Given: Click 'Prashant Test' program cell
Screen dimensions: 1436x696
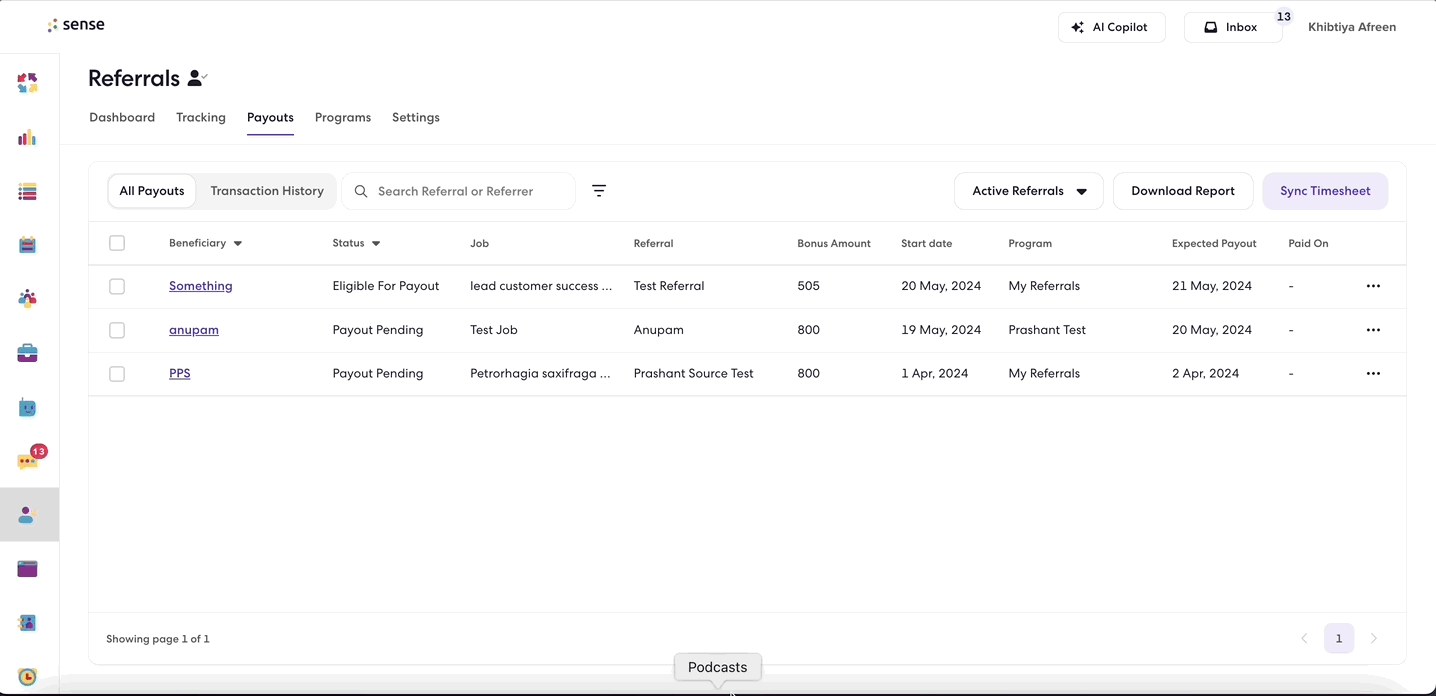Looking at the screenshot, I should 1047,330.
